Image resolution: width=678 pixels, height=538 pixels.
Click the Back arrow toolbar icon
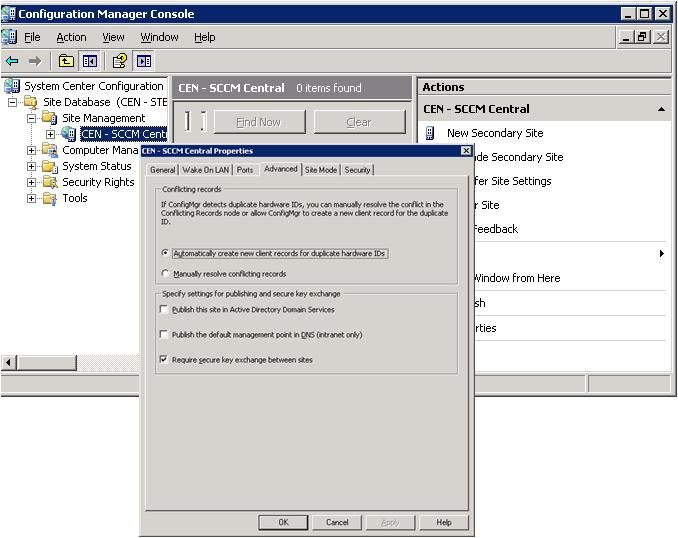point(12,61)
